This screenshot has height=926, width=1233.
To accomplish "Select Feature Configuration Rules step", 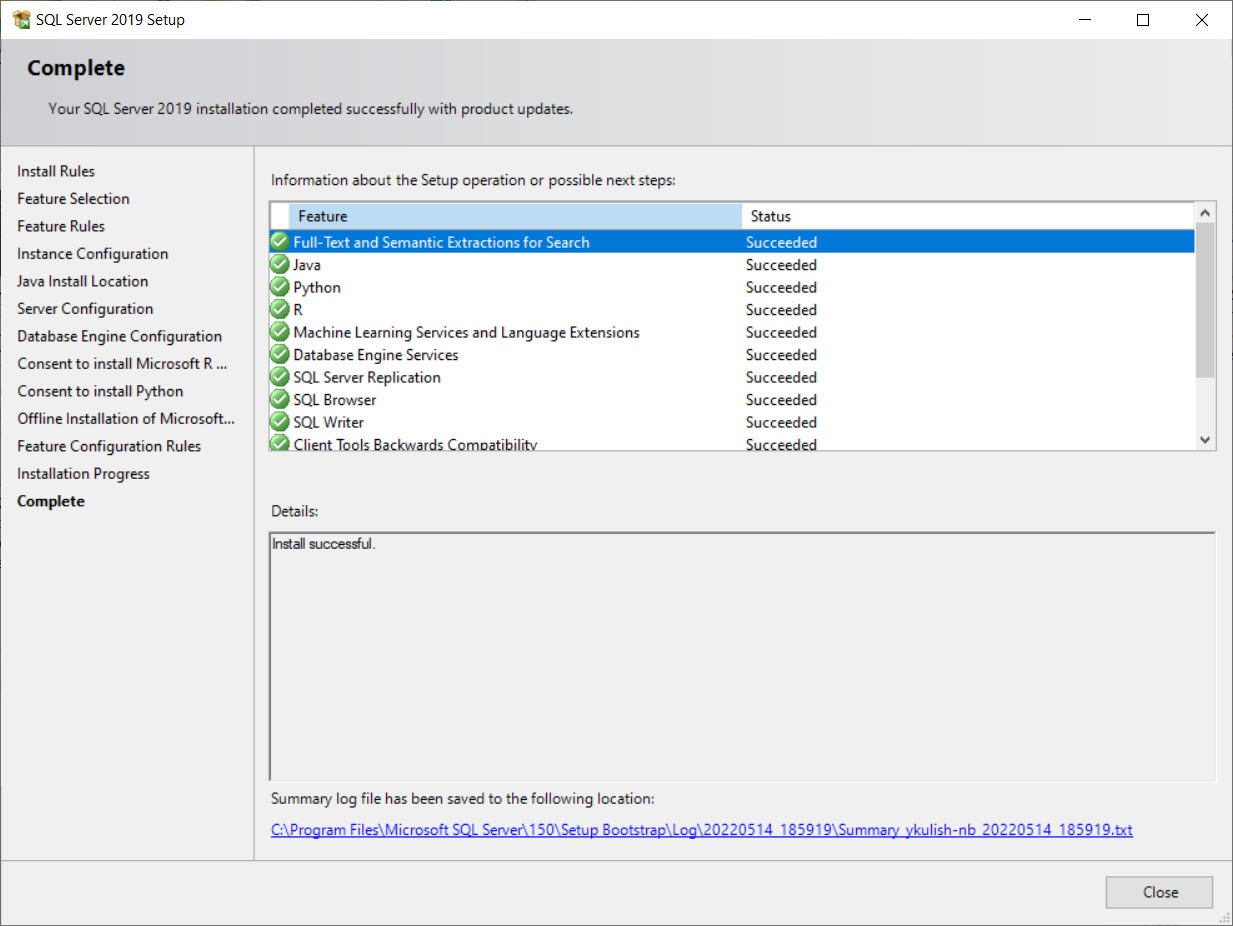I will tap(109, 446).
